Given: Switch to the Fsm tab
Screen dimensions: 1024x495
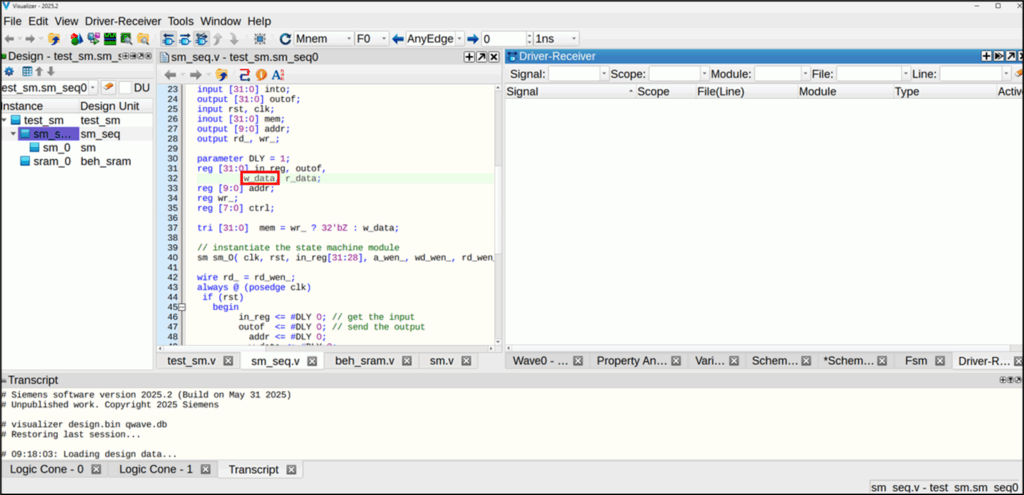Looking at the screenshot, I should [916, 361].
